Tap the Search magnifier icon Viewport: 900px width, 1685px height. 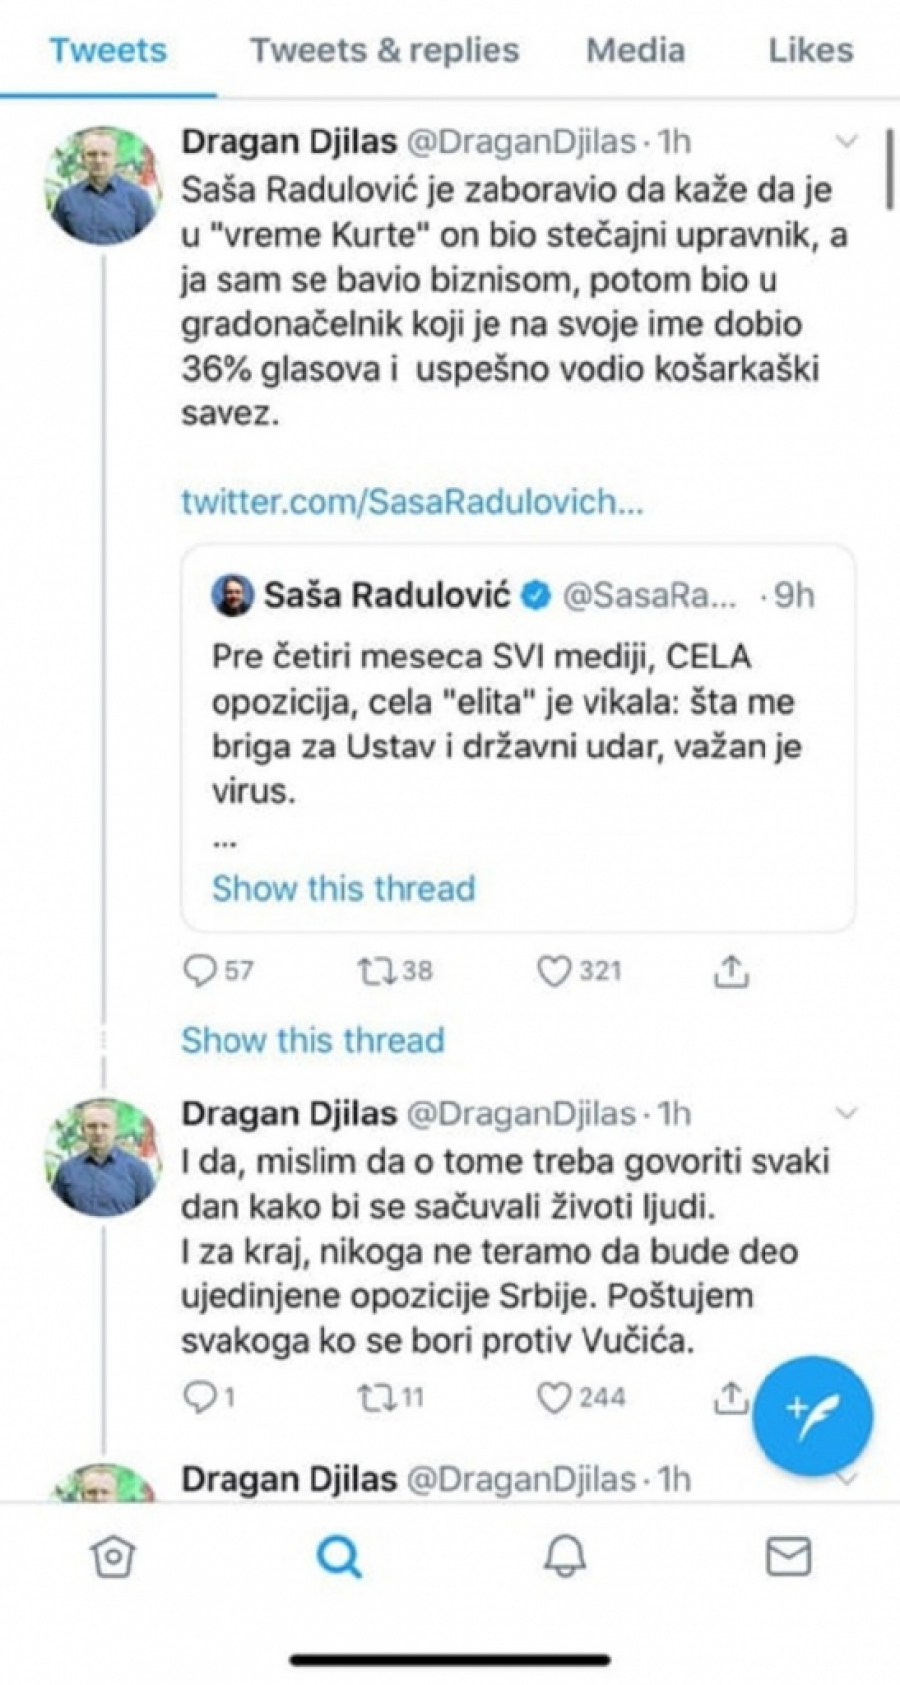click(x=339, y=1556)
